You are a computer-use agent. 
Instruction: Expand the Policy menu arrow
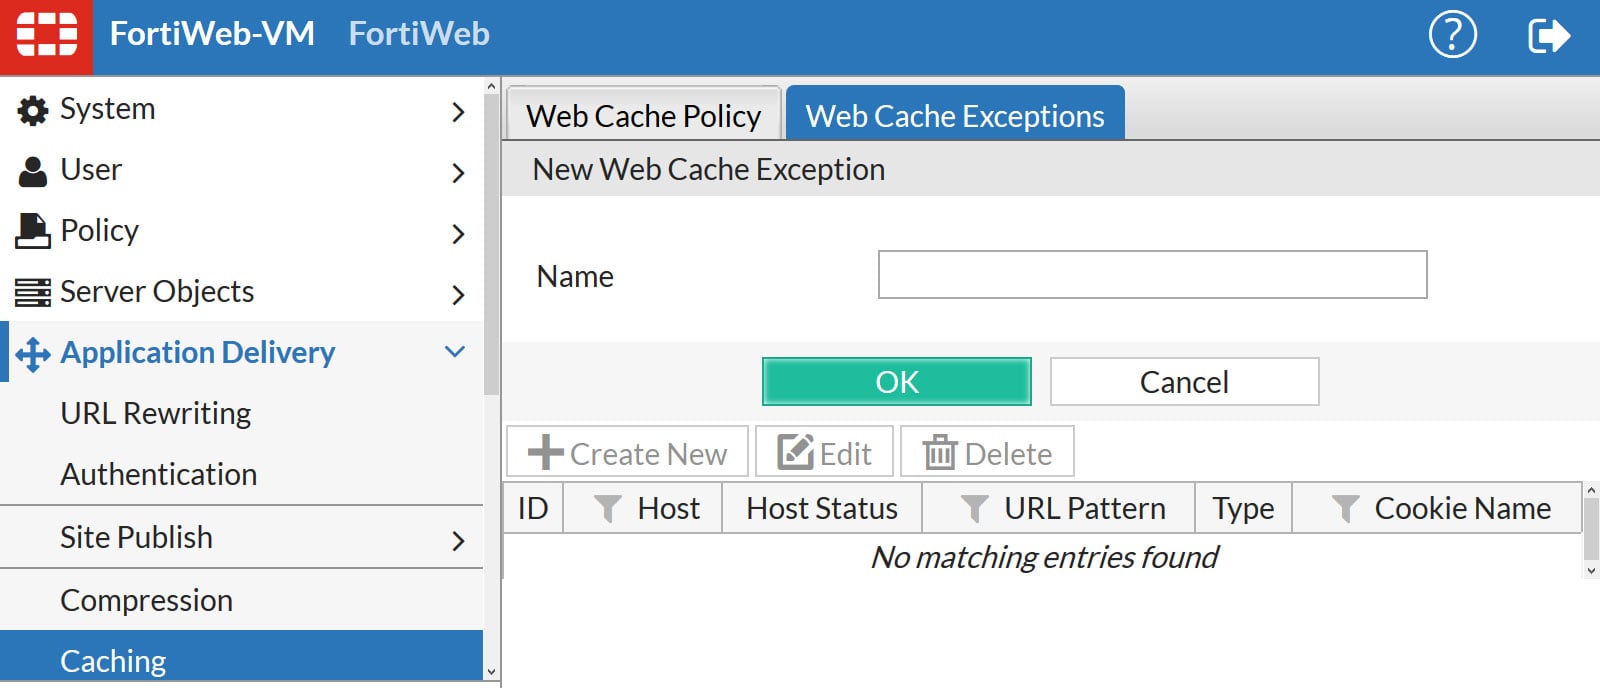tap(458, 233)
